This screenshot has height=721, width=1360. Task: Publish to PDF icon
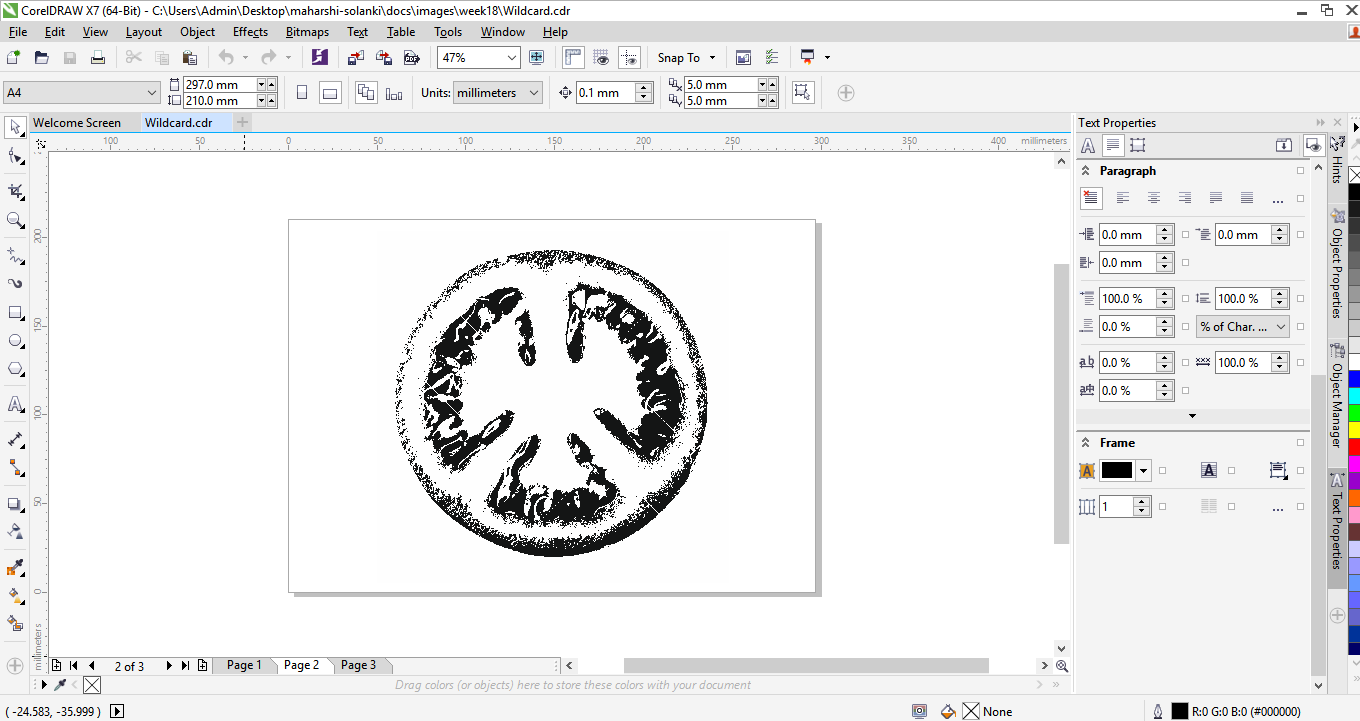click(411, 58)
